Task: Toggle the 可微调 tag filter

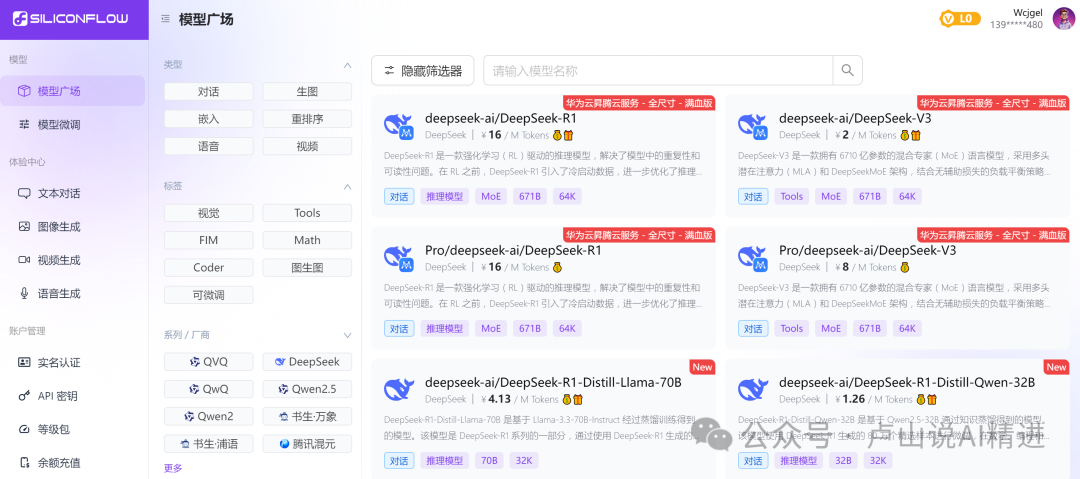Action: pos(209,295)
